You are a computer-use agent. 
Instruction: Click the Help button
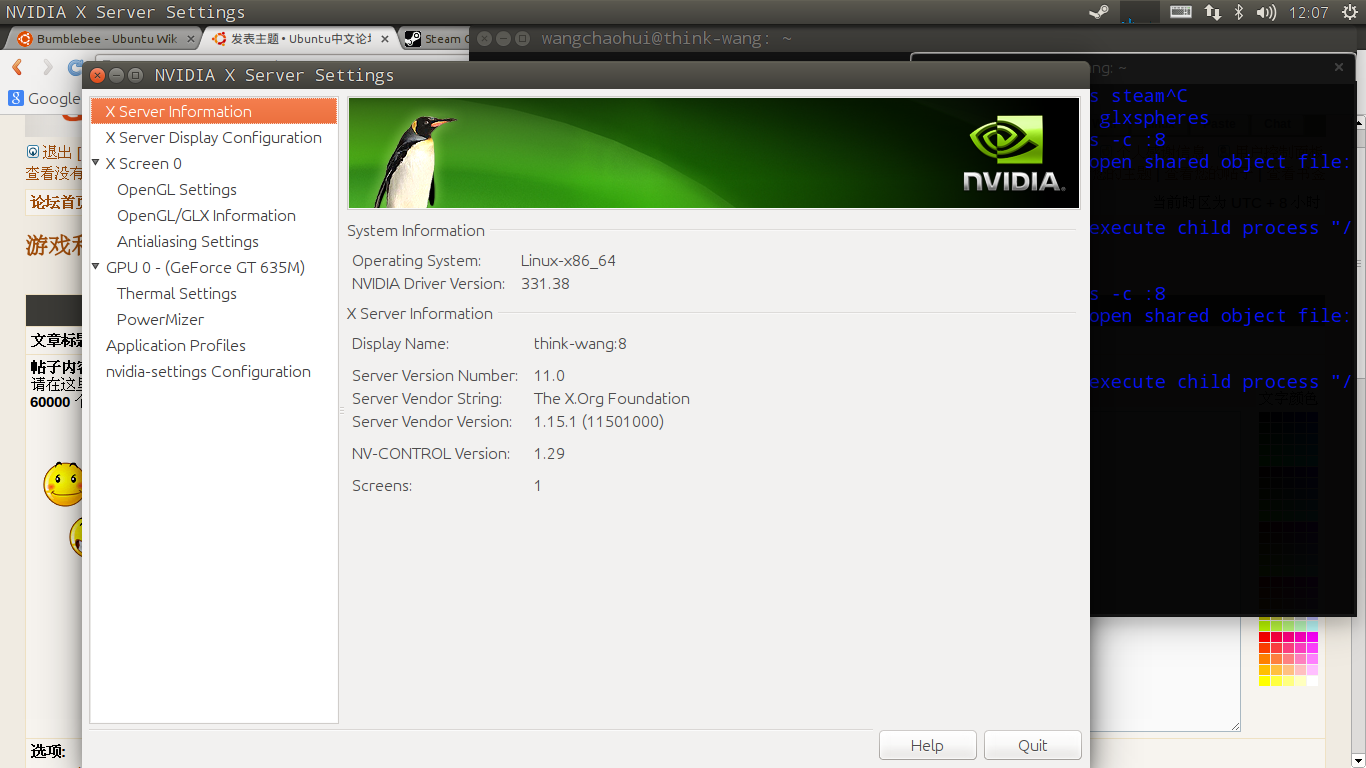[x=927, y=745]
